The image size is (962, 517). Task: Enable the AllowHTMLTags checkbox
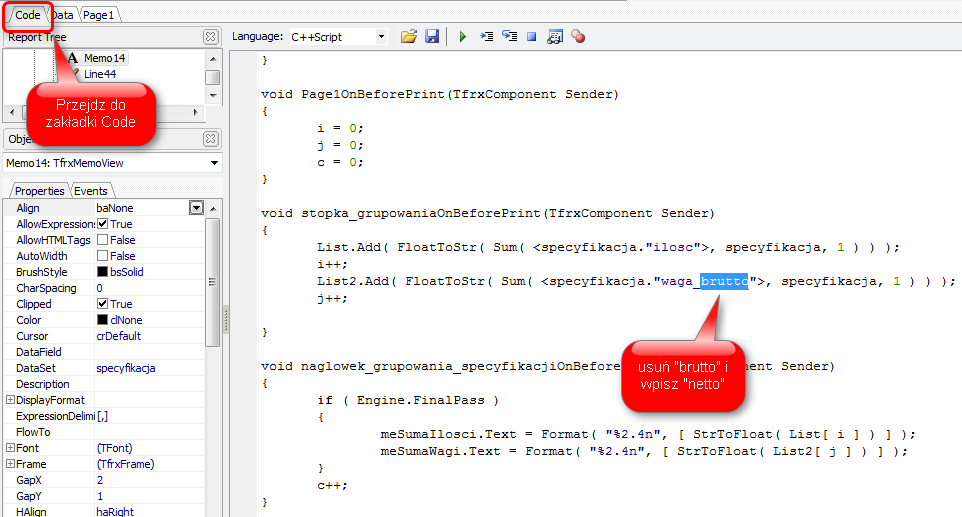[x=102, y=240]
